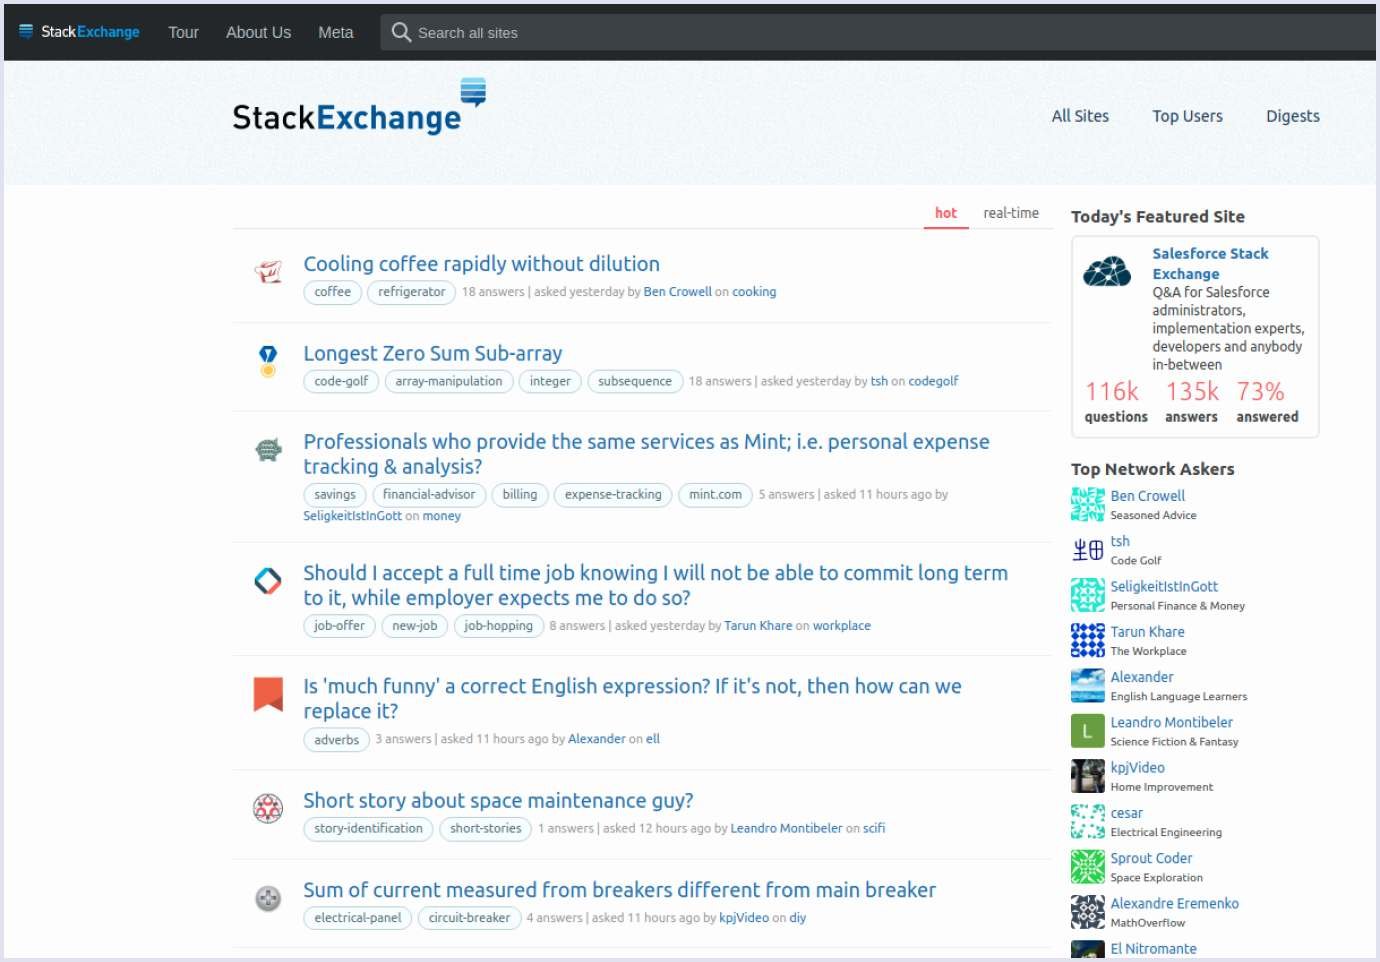1380x962 pixels.
Task: Open About Us in top bar
Action: pos(258,32)
